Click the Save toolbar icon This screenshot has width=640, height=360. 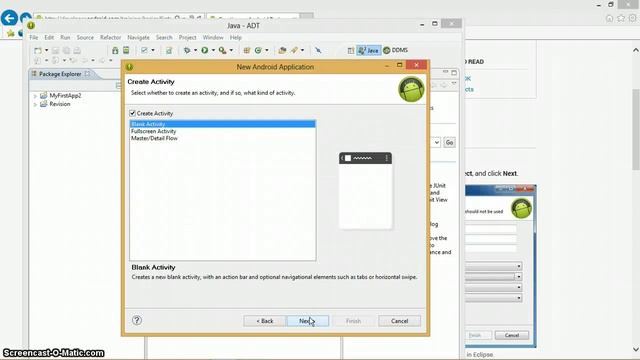tap(56, 50)
